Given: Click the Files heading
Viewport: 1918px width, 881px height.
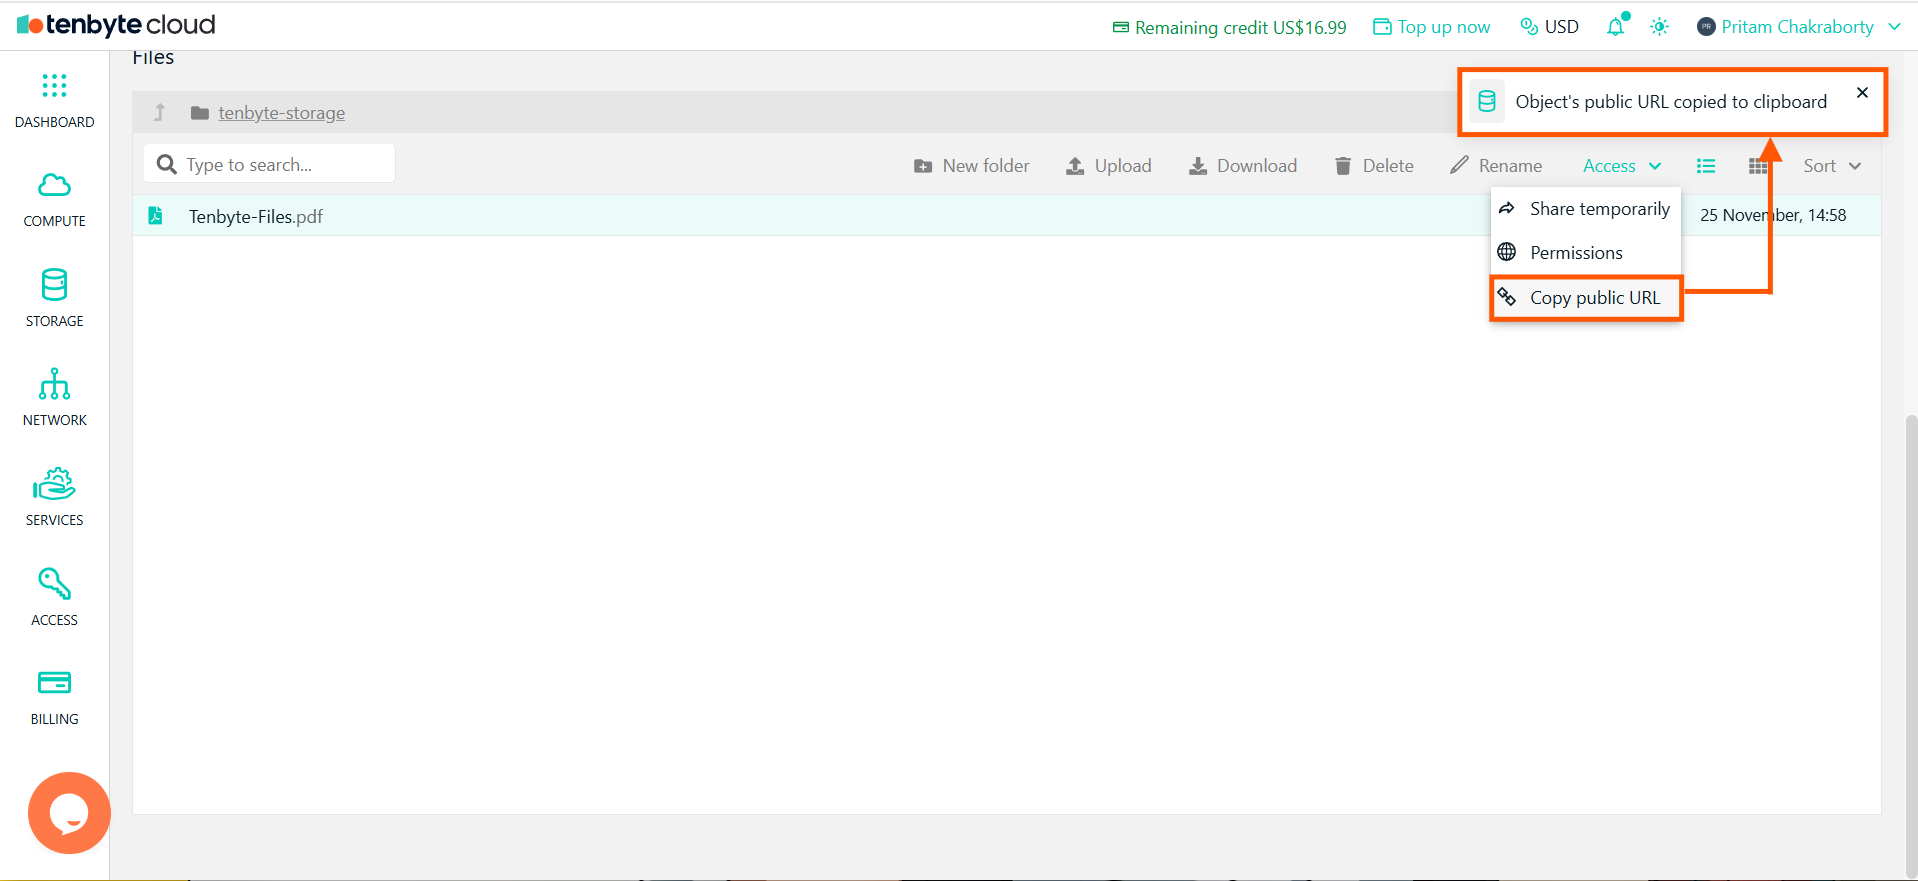Looking at the screenshot, I should (153, 57).
